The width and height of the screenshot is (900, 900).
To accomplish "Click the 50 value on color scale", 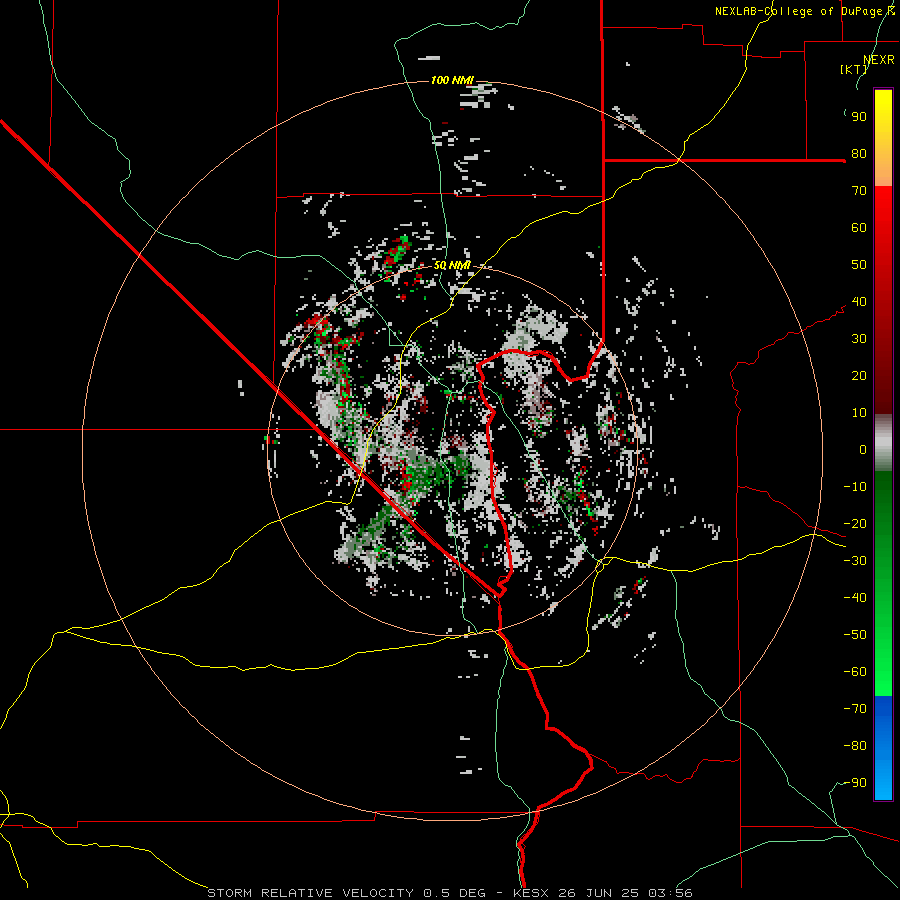I will [859, 265].
